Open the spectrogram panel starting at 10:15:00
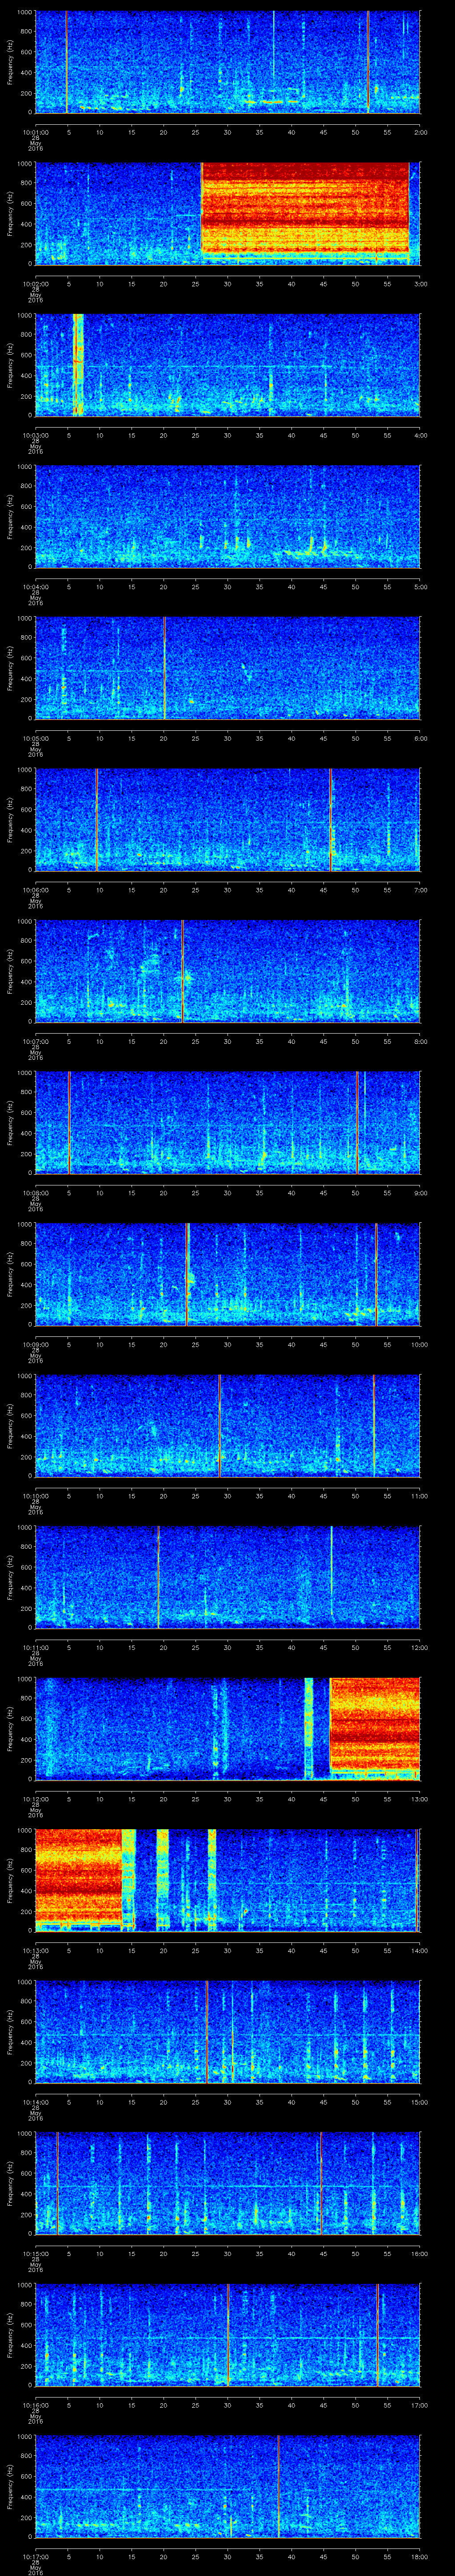 coord(228,2183)
